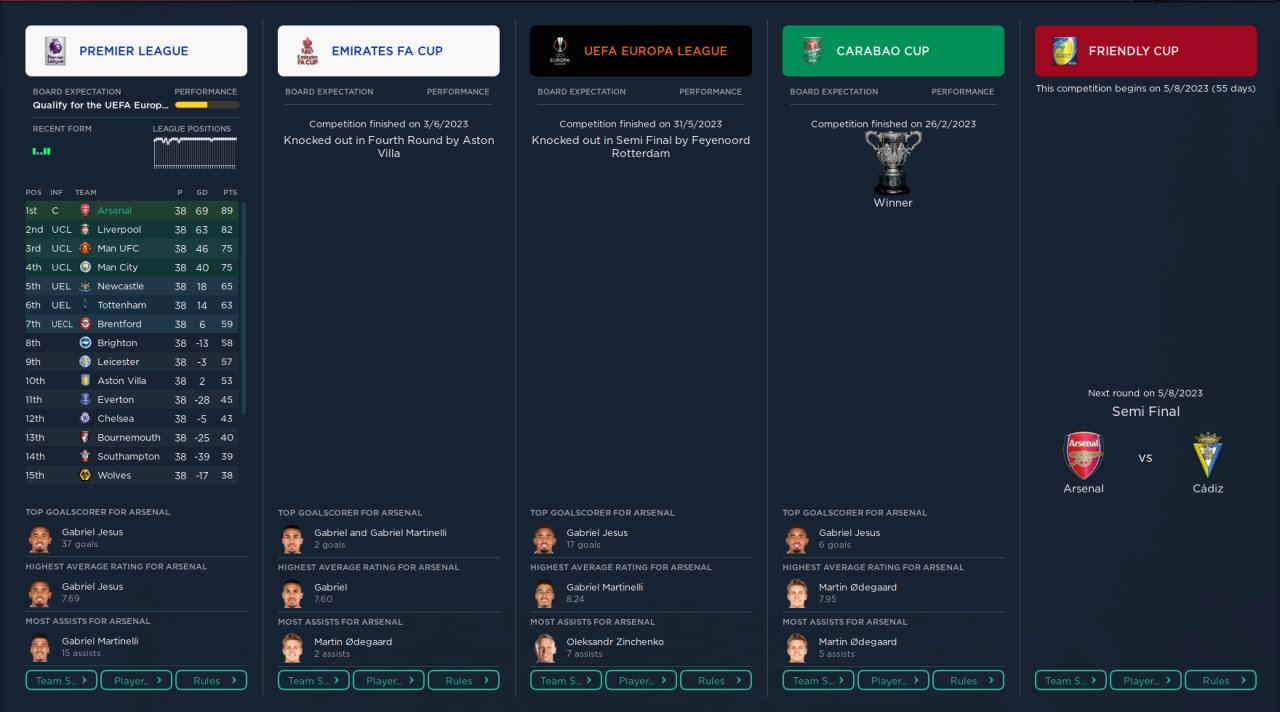Click Man UFC's badge in the table

(85, 249)
